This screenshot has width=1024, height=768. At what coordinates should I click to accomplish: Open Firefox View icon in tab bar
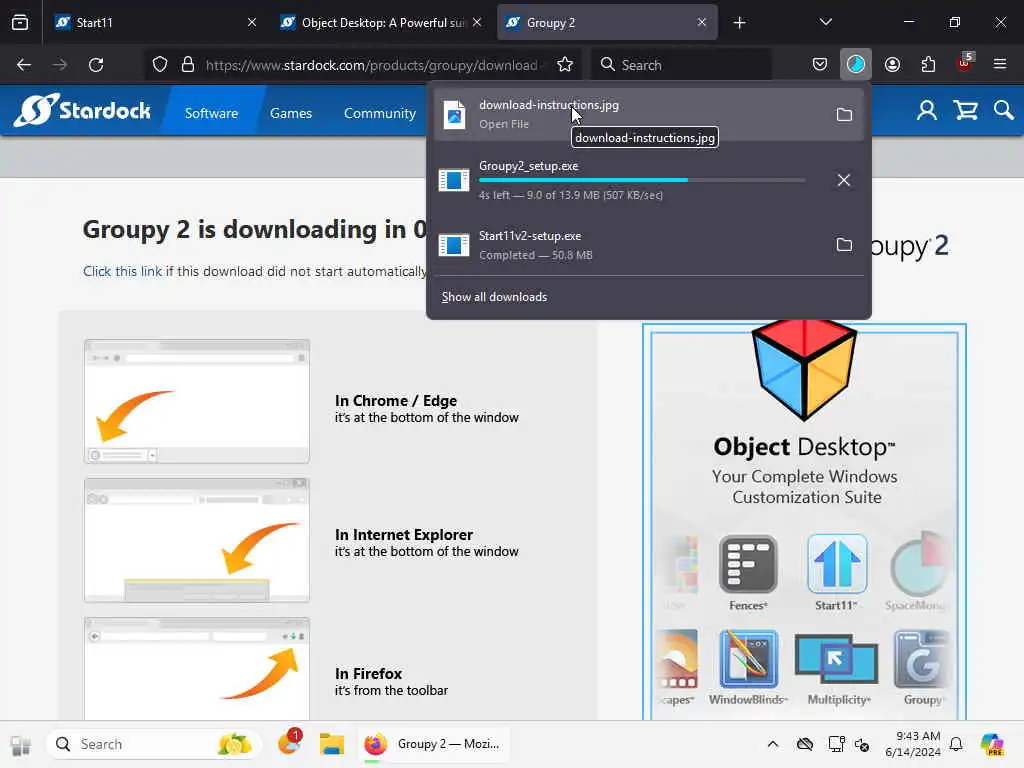[20, 23]
